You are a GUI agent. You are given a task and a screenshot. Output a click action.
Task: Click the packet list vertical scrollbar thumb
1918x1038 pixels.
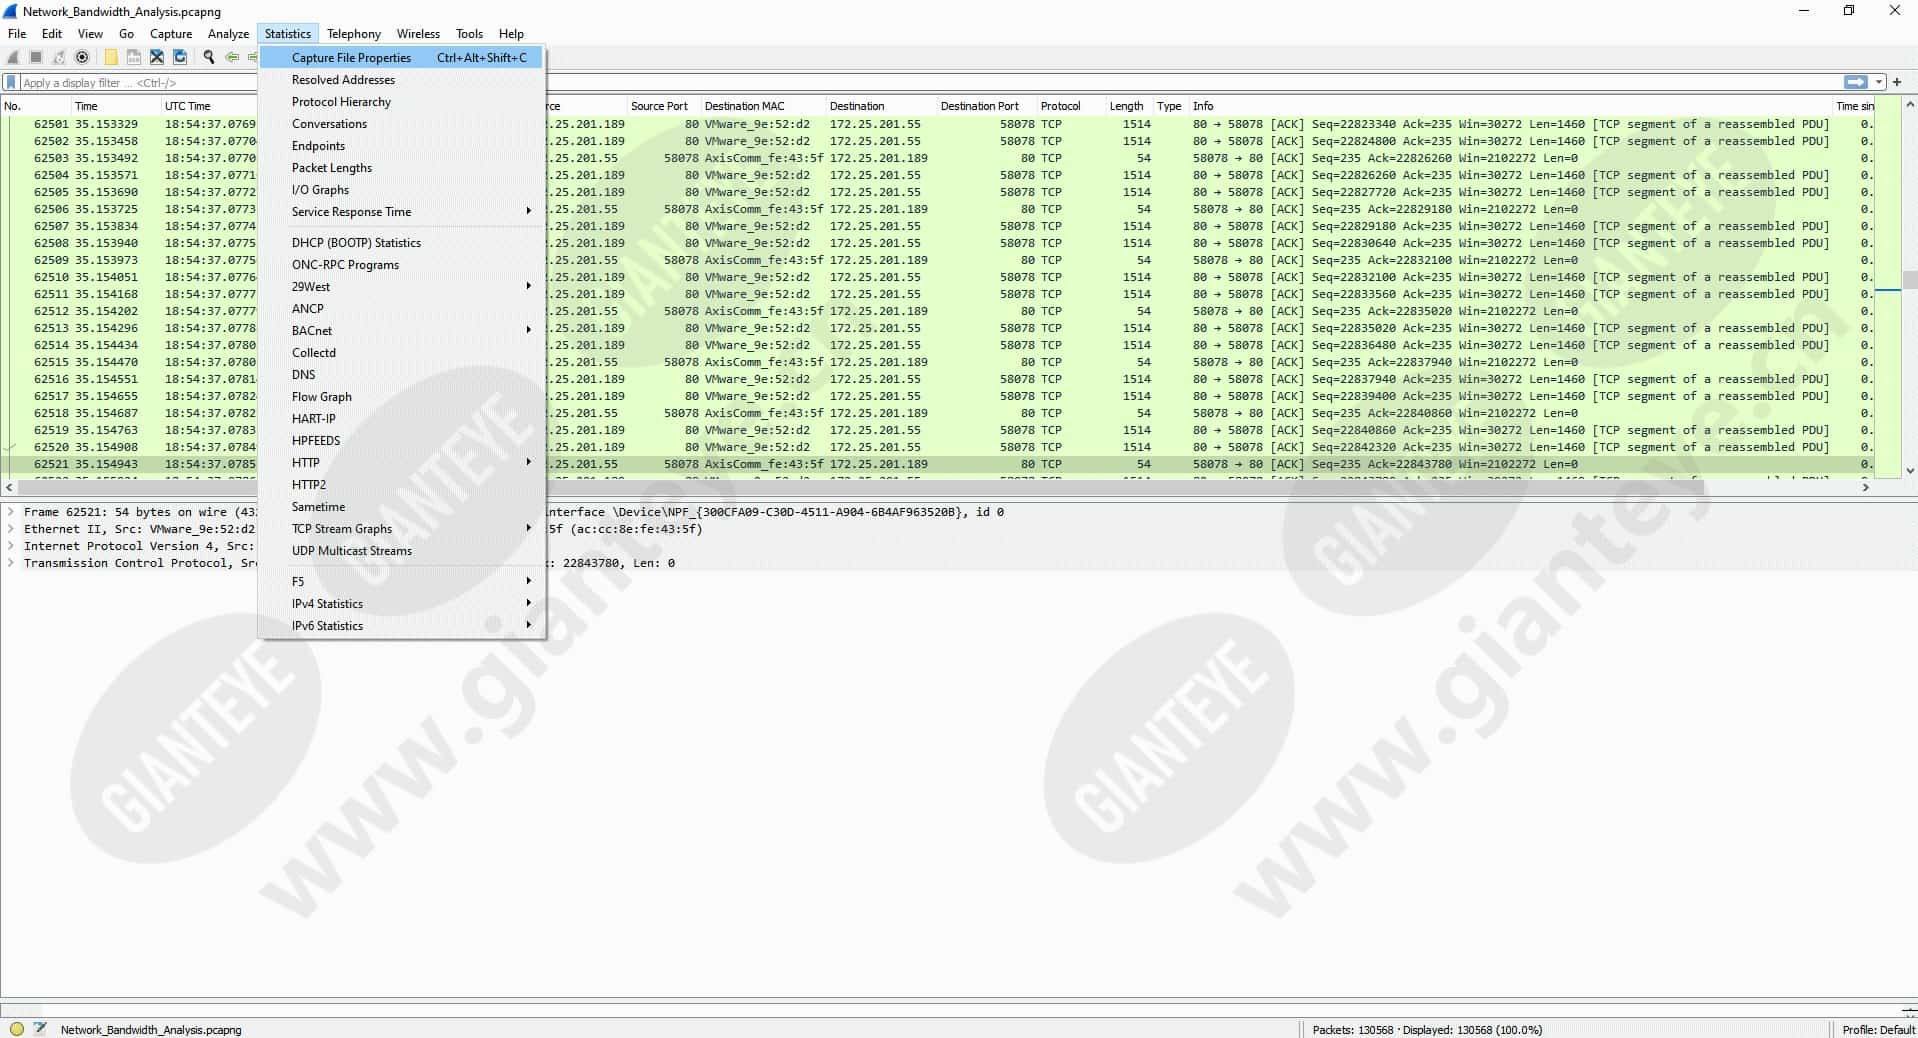(x=1909, y=279)
